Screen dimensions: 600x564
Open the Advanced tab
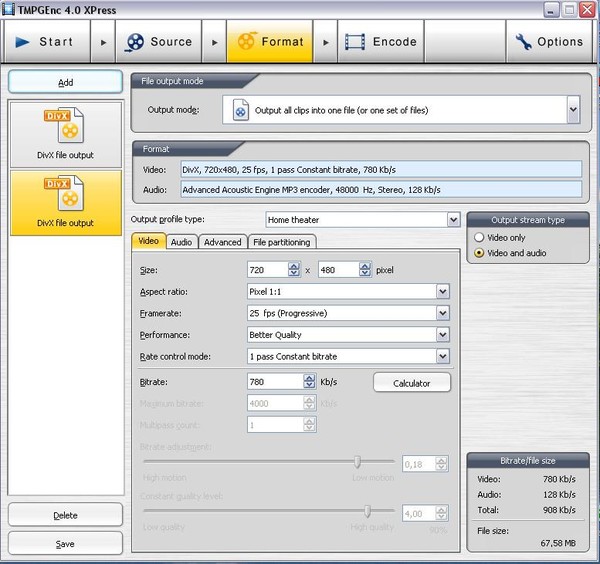tap(223, 242)
